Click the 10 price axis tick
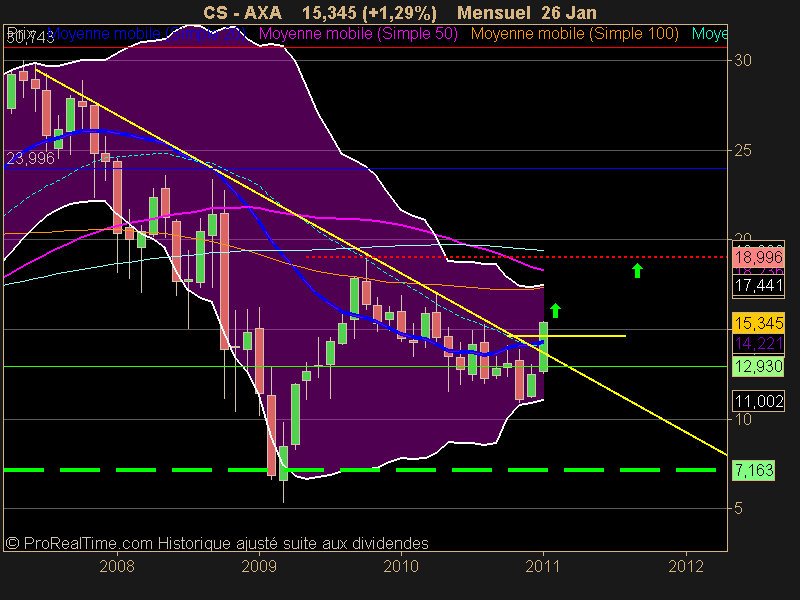Screen dimensions: 800x600 pos(743,419)
